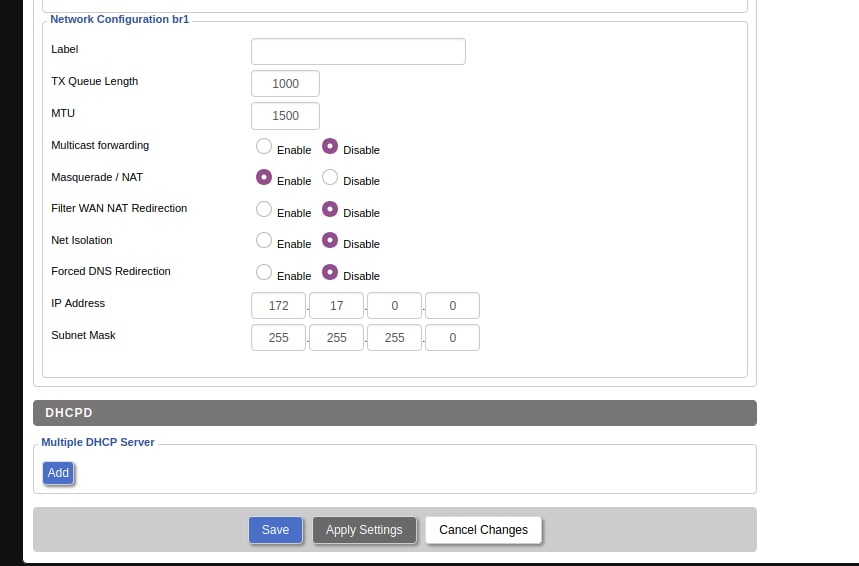This screenshot has width=859, height=566.
Task: Enable Filter WAN NAT Redirection
Action: click(x=264, y=209)
